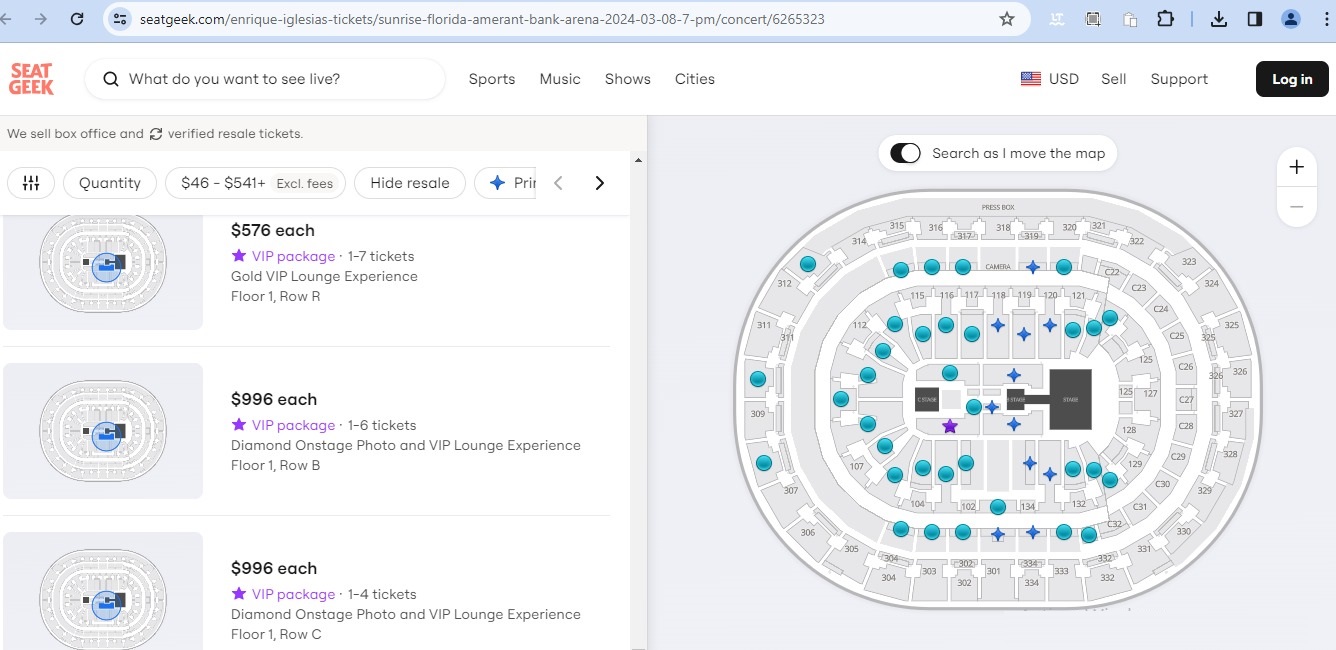Toggle Search as I move the map

pyautogui.click(x=905, y=153)
